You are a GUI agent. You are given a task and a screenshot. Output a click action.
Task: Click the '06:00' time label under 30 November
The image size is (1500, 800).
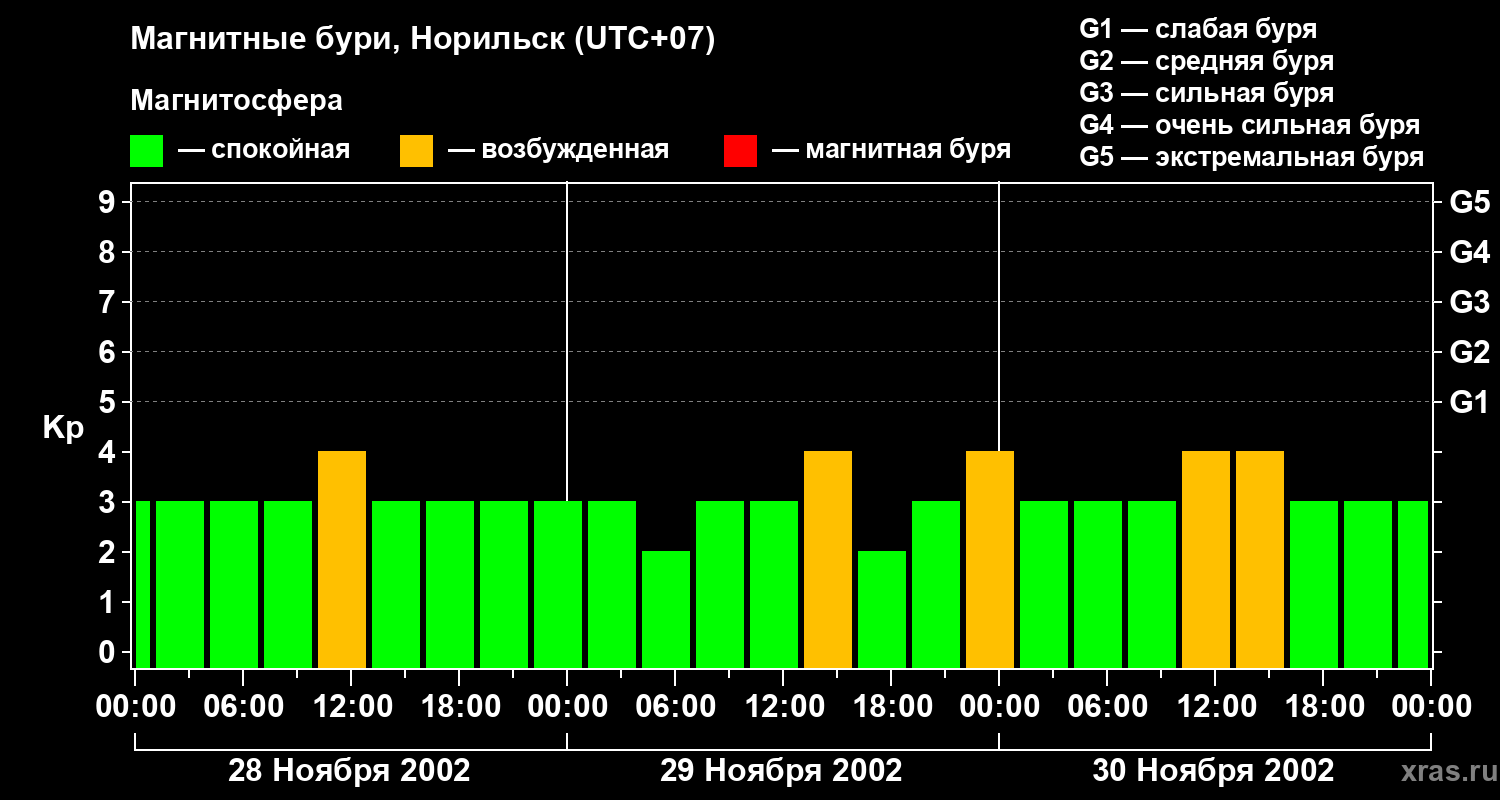[1107, 707]
